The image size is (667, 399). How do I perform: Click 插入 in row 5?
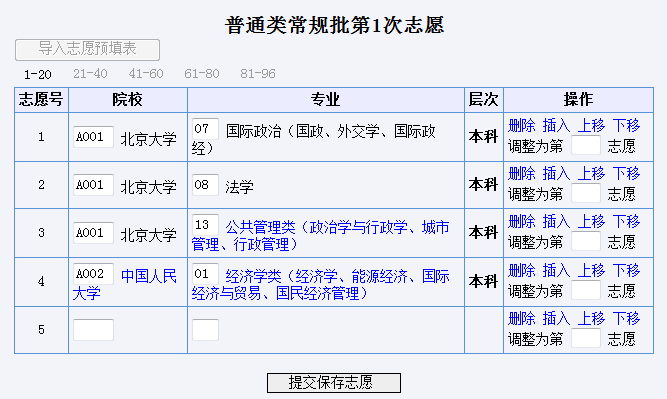coord(556,319)
